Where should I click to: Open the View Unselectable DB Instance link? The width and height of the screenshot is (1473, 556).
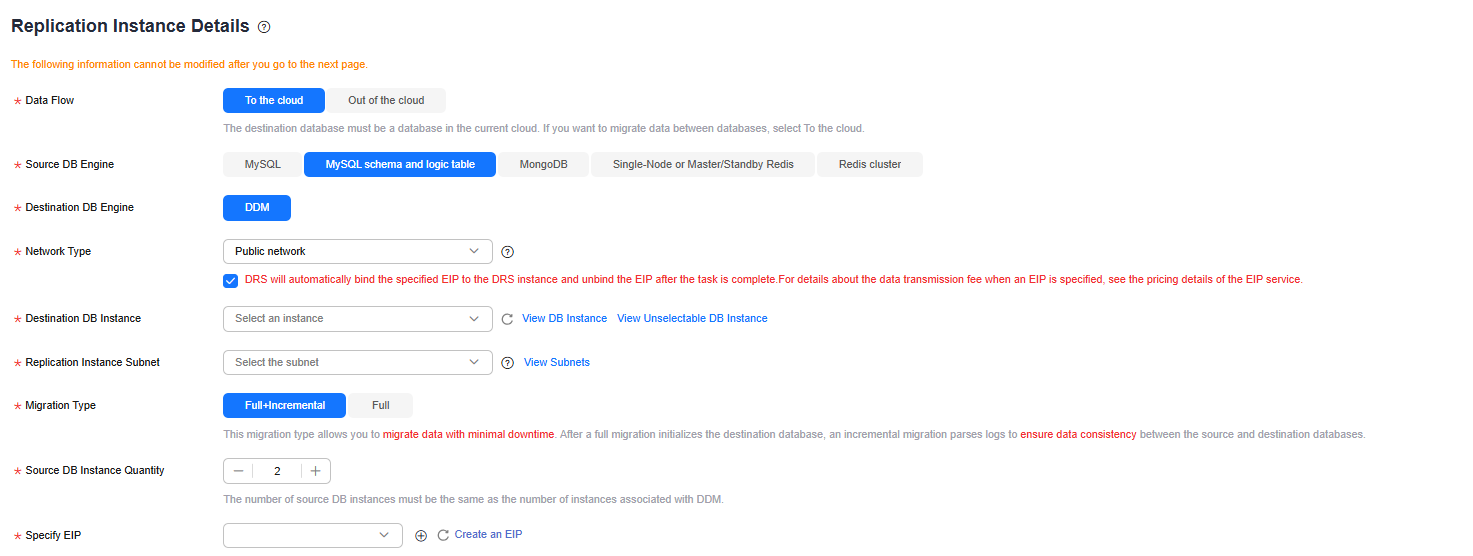[x=692, y=319]
